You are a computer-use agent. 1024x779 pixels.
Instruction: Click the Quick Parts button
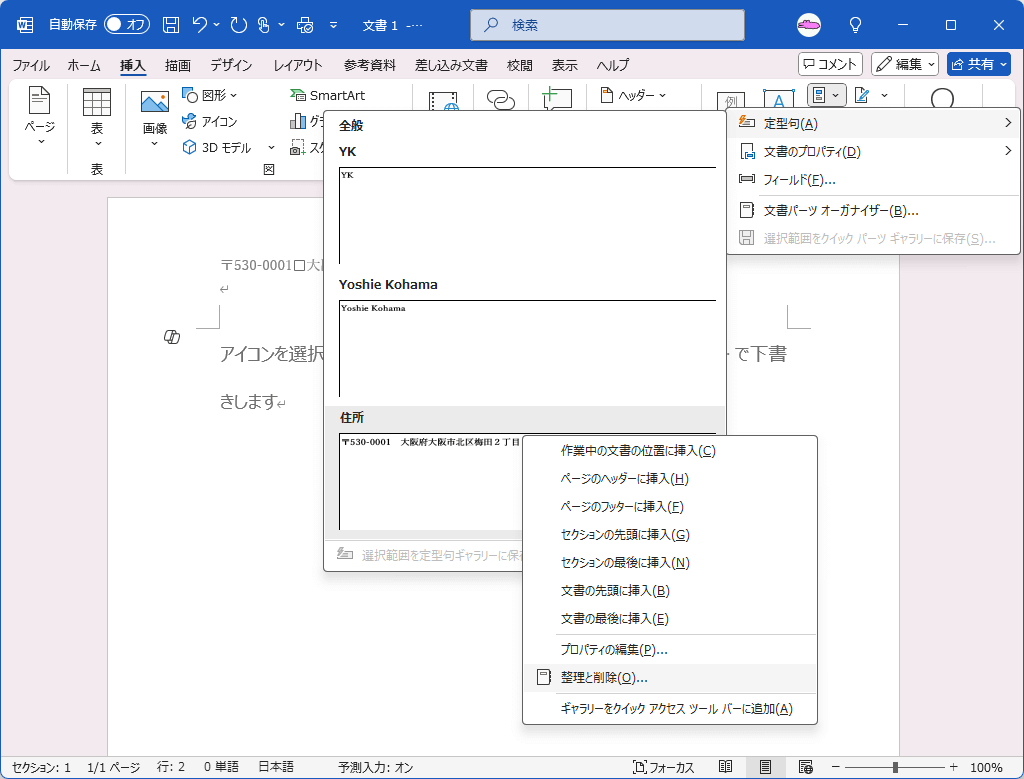coord(827,95)
